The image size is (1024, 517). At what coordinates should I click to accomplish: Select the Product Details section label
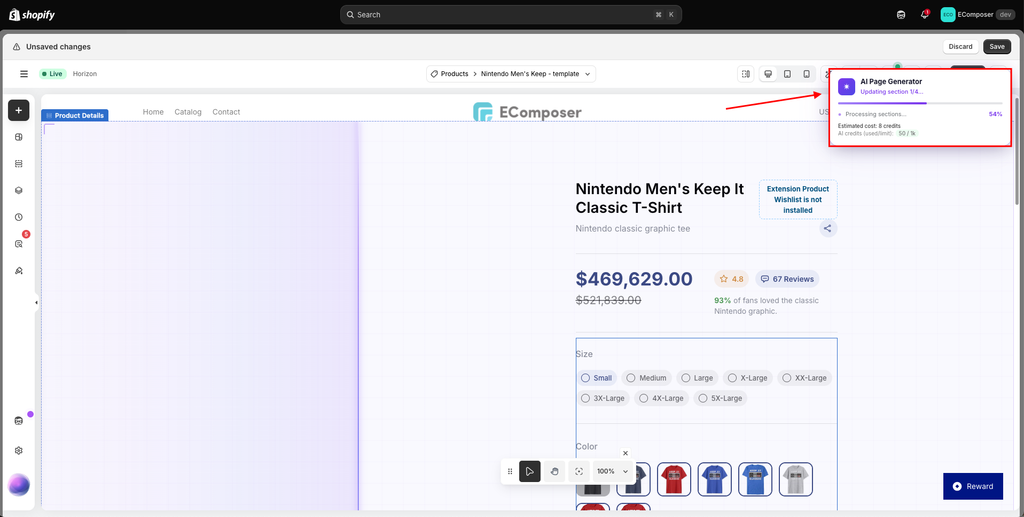[75, 116]
